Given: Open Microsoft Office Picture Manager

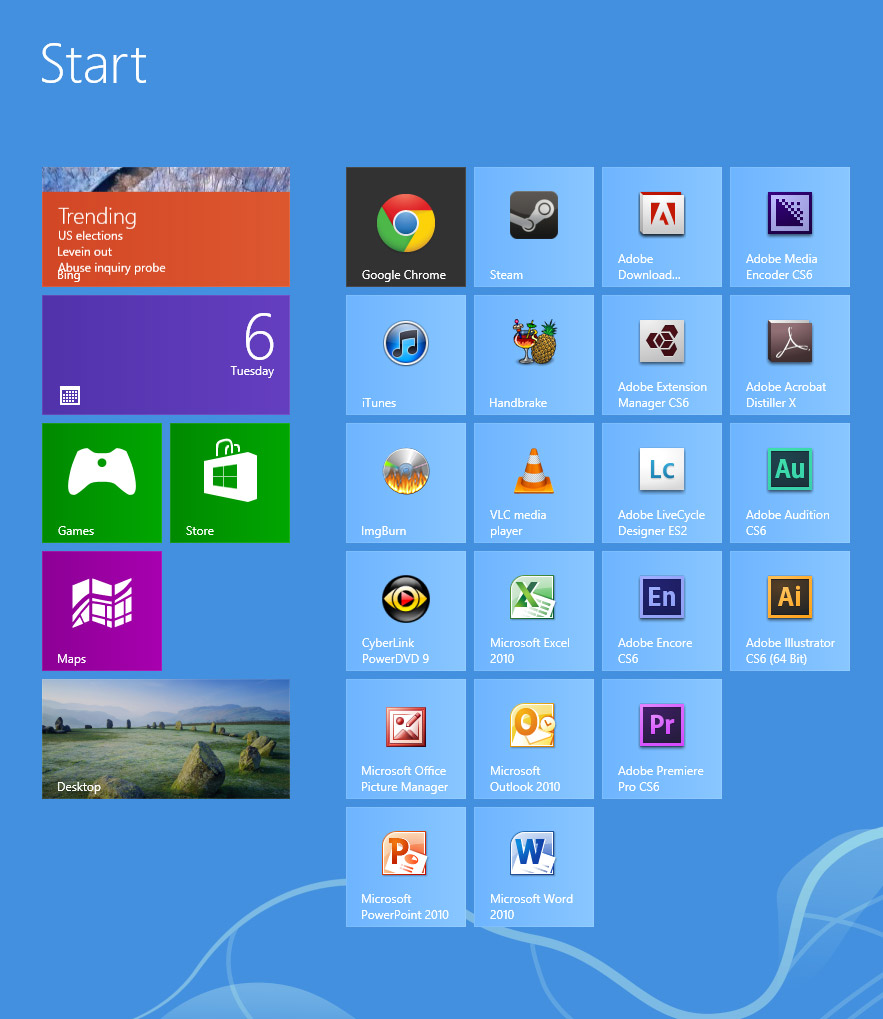Looking at the screenshot, I should (405, 739).
